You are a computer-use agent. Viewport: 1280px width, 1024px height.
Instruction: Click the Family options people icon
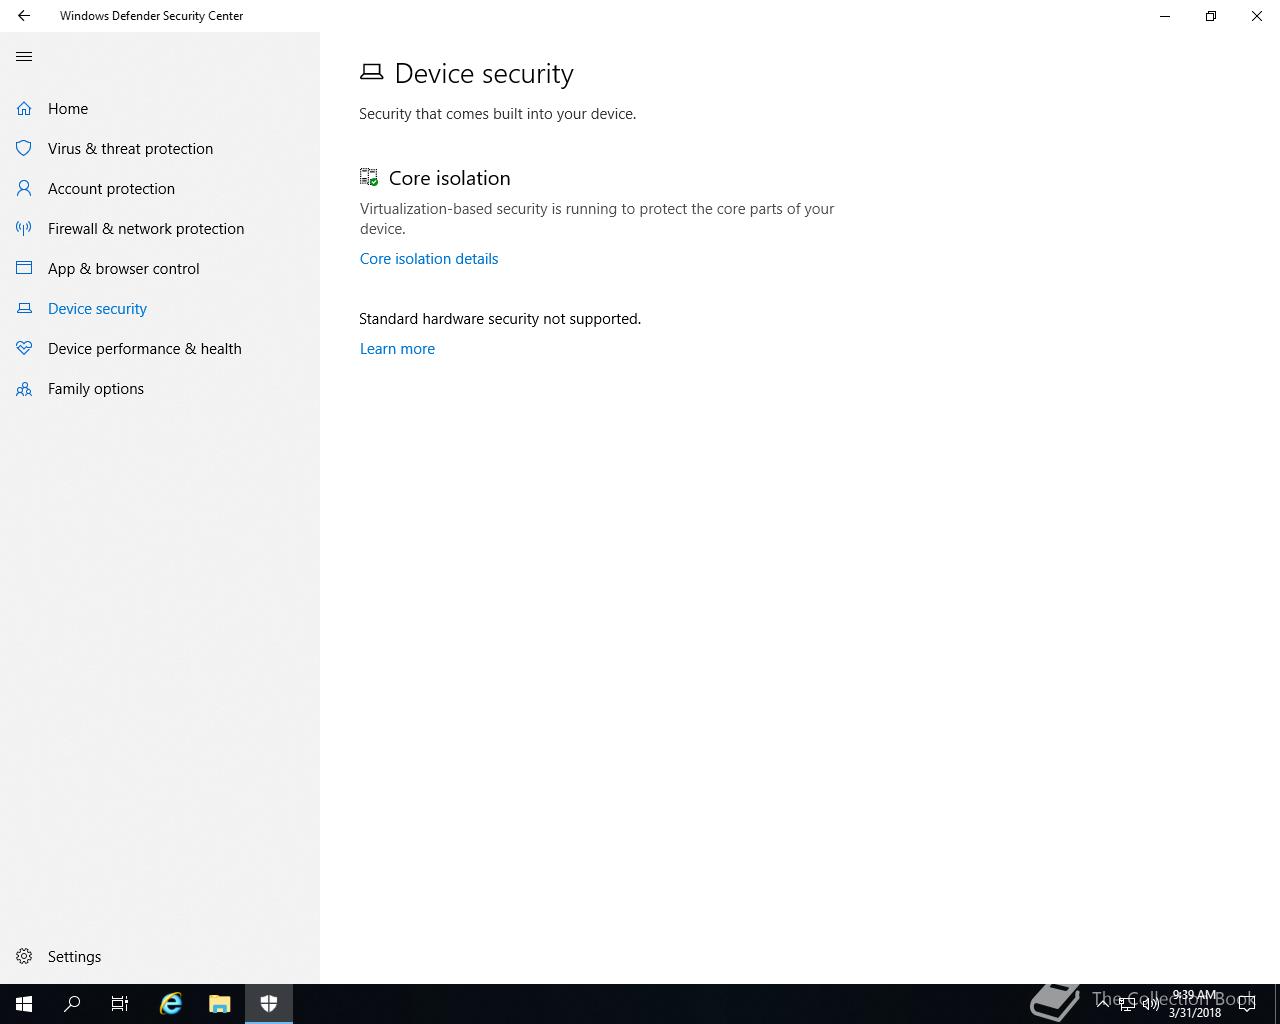tap(24, 388)
